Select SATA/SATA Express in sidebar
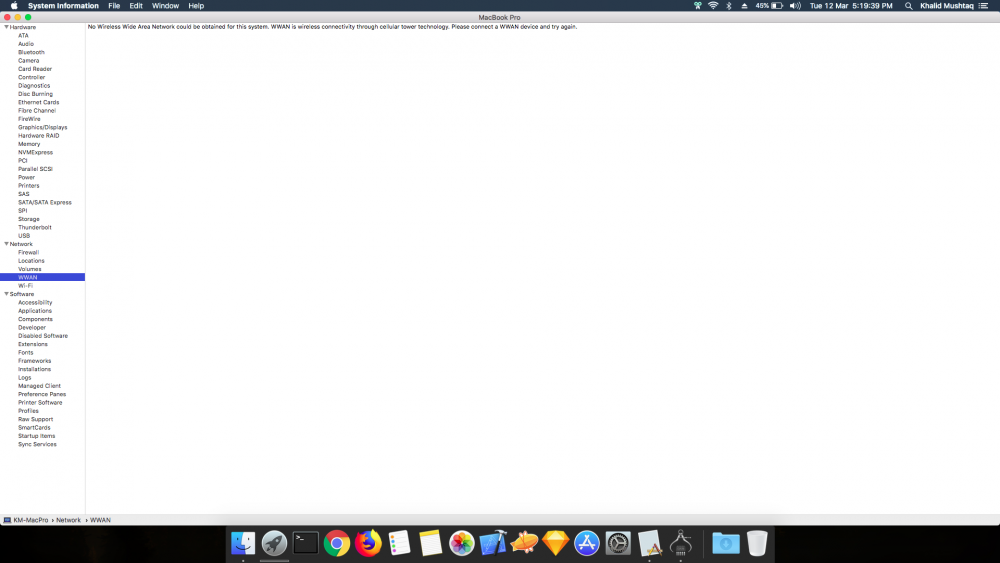 45,203
